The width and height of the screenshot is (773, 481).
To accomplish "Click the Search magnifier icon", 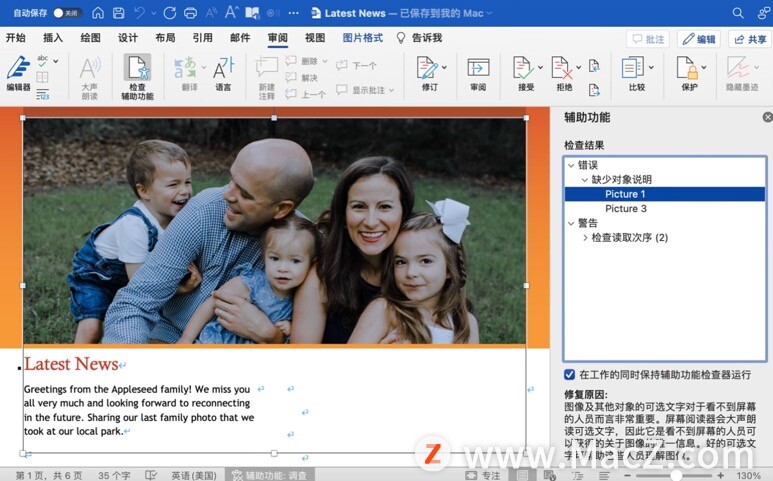I will pyautogui.click(x=738, y=13).
